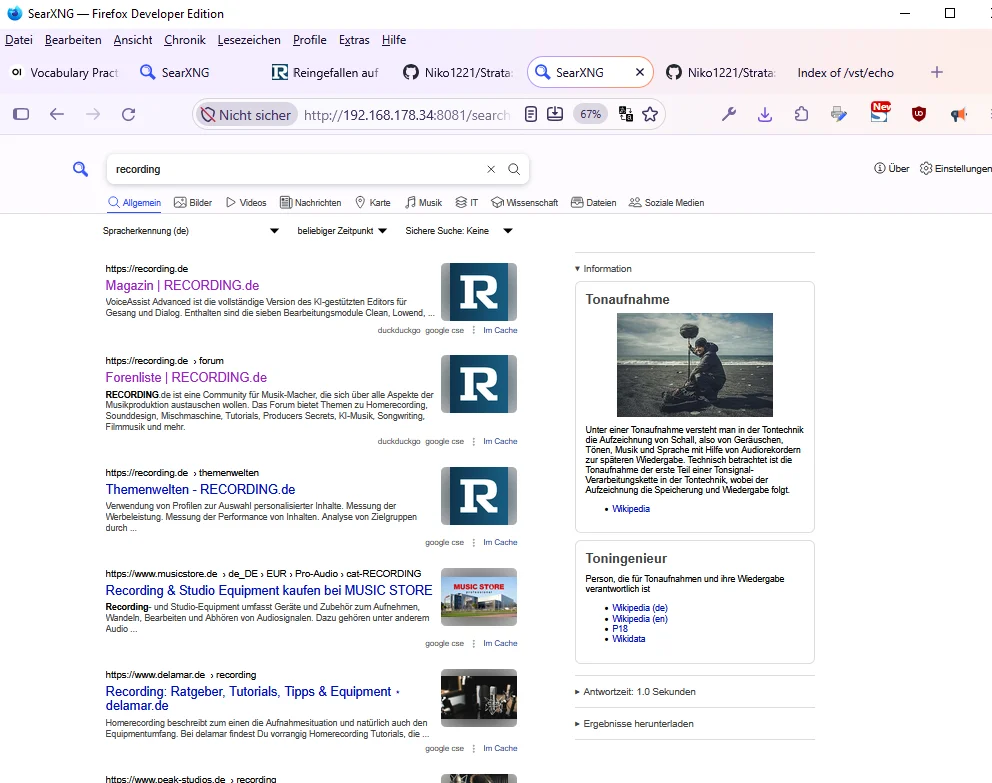Open the Wikipedia link under Tonaufnahme
Viewport: 992px width, 783px height.
pyautogui.click(x=631, y=509)
